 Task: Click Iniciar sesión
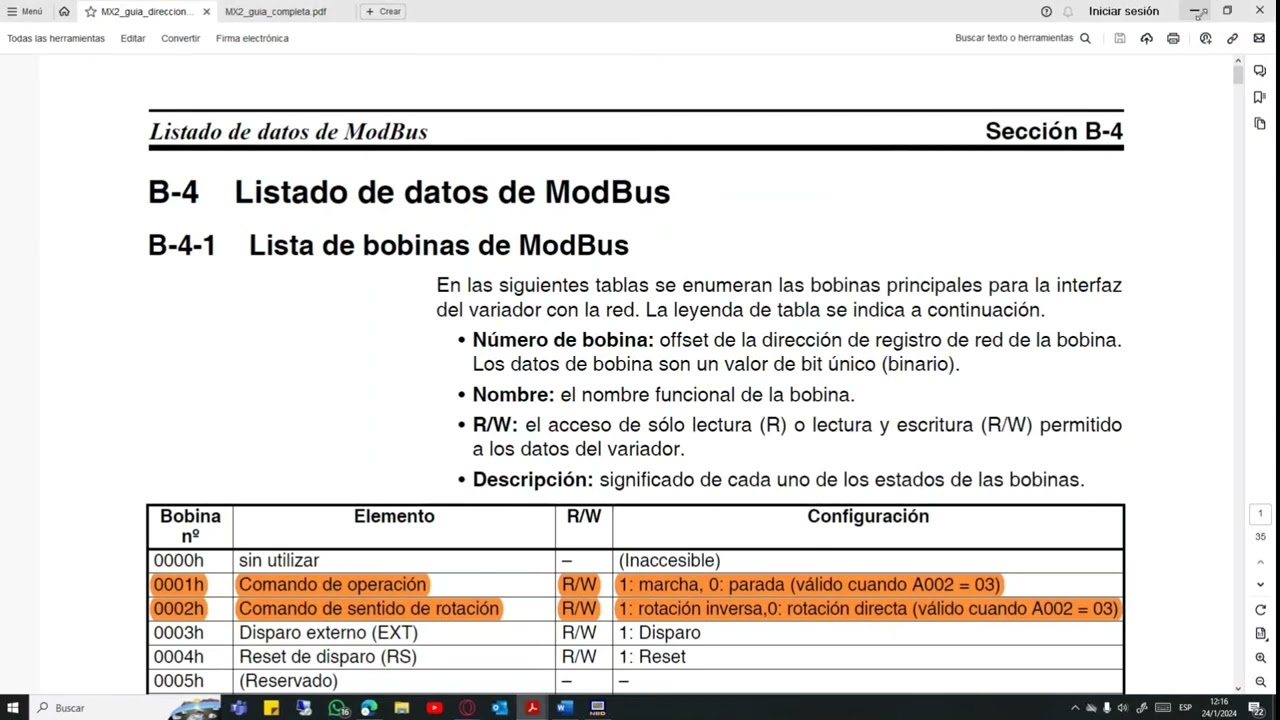1124,11
